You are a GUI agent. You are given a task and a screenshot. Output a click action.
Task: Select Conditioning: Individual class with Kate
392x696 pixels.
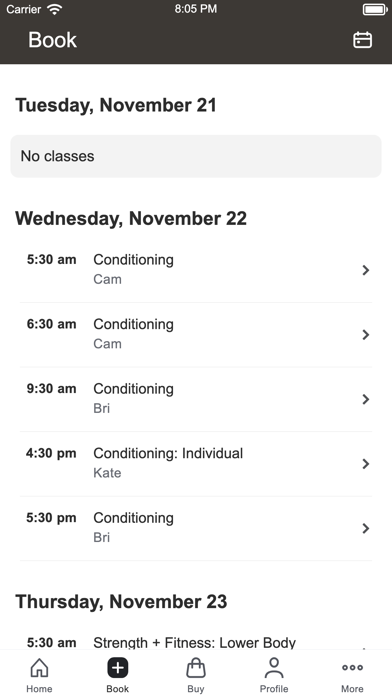(x=196, y=463)
